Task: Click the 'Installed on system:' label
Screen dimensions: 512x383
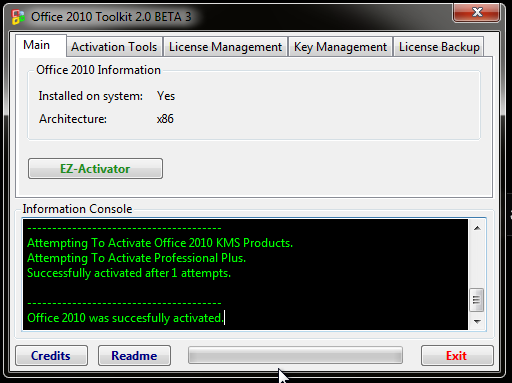Action: (91, 96)
